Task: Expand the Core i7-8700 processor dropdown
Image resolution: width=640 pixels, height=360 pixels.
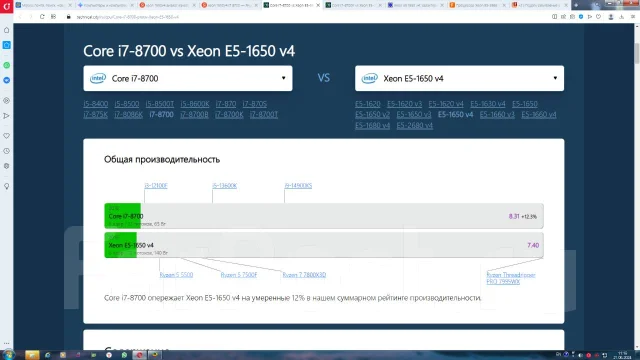Action: pos(188,78)
